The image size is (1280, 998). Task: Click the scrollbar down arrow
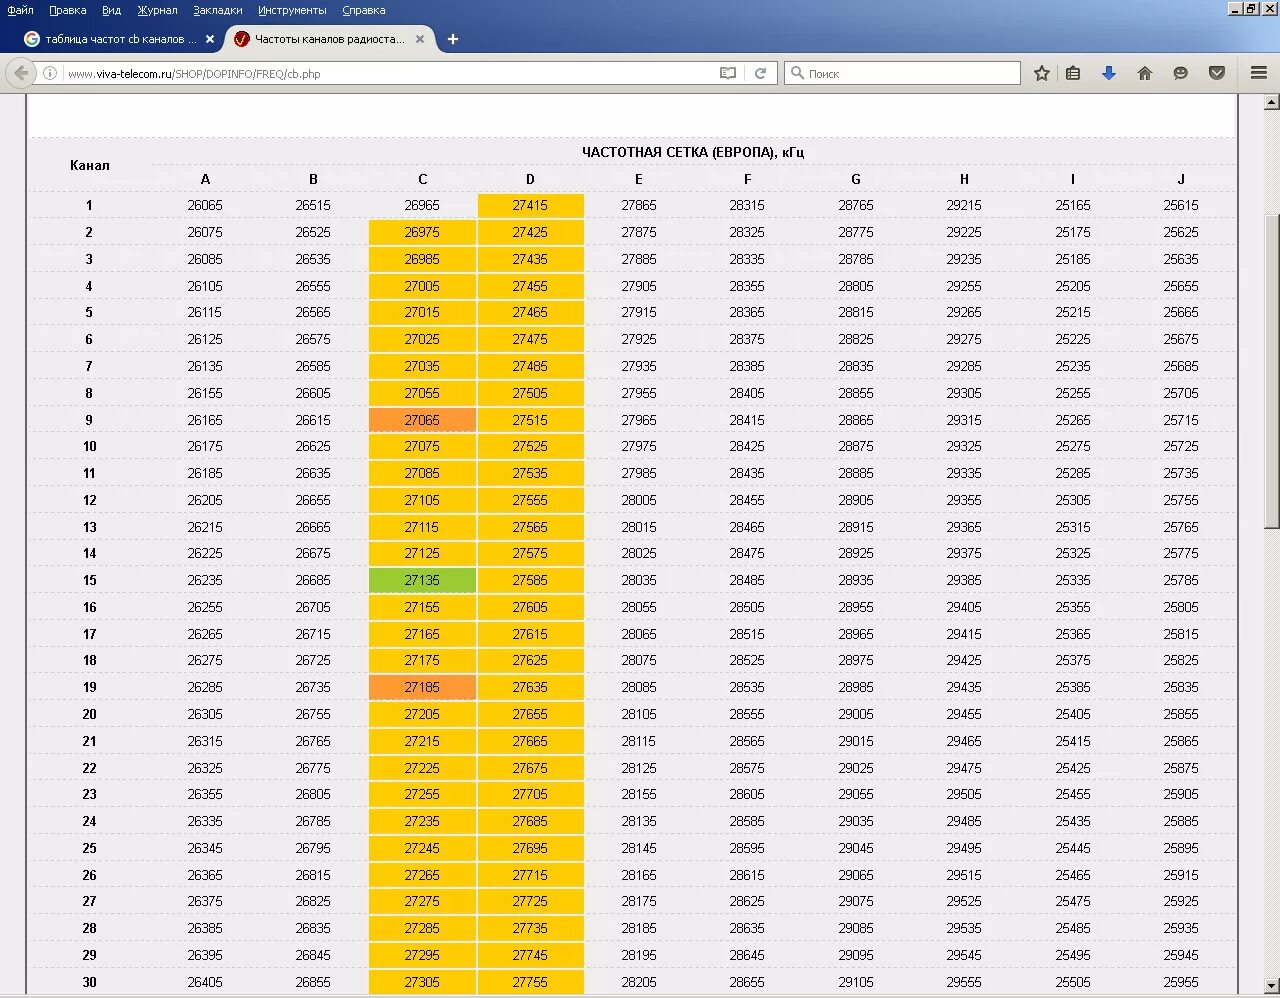pos(1272,986)
